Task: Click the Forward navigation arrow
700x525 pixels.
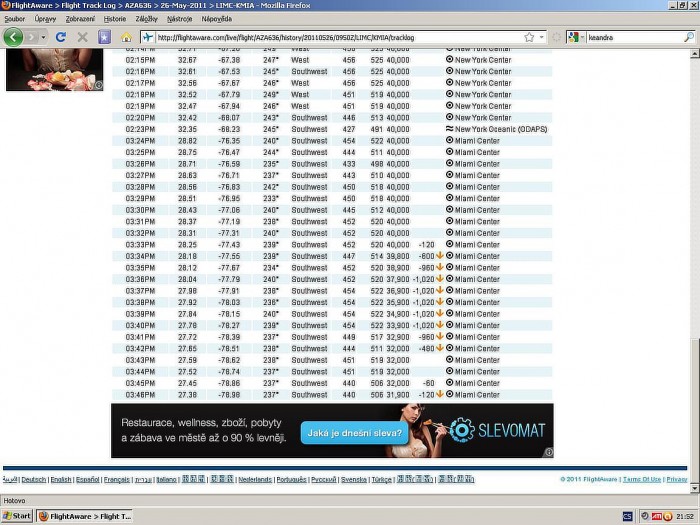Action: [31, 37]
